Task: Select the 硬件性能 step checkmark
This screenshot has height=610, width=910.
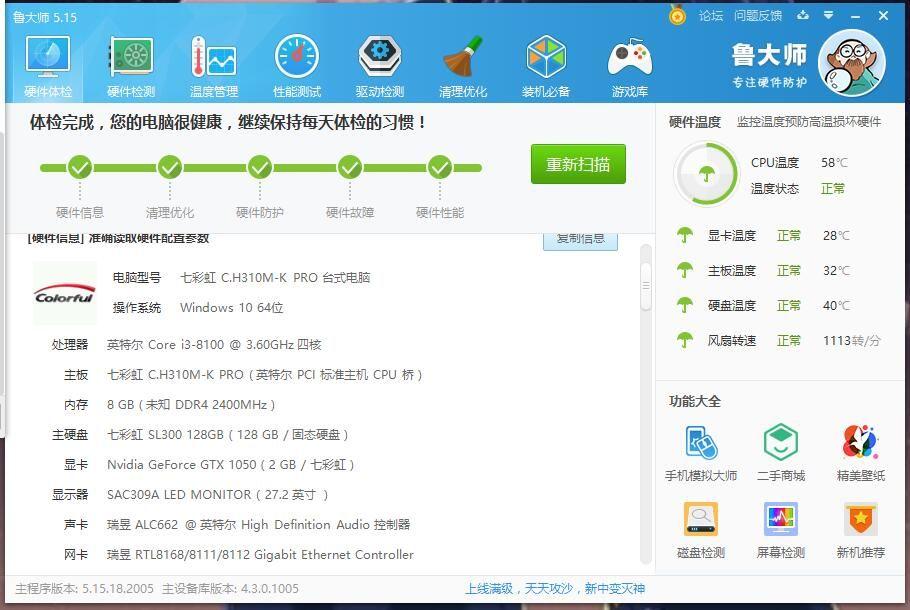Action: point(440,168)
